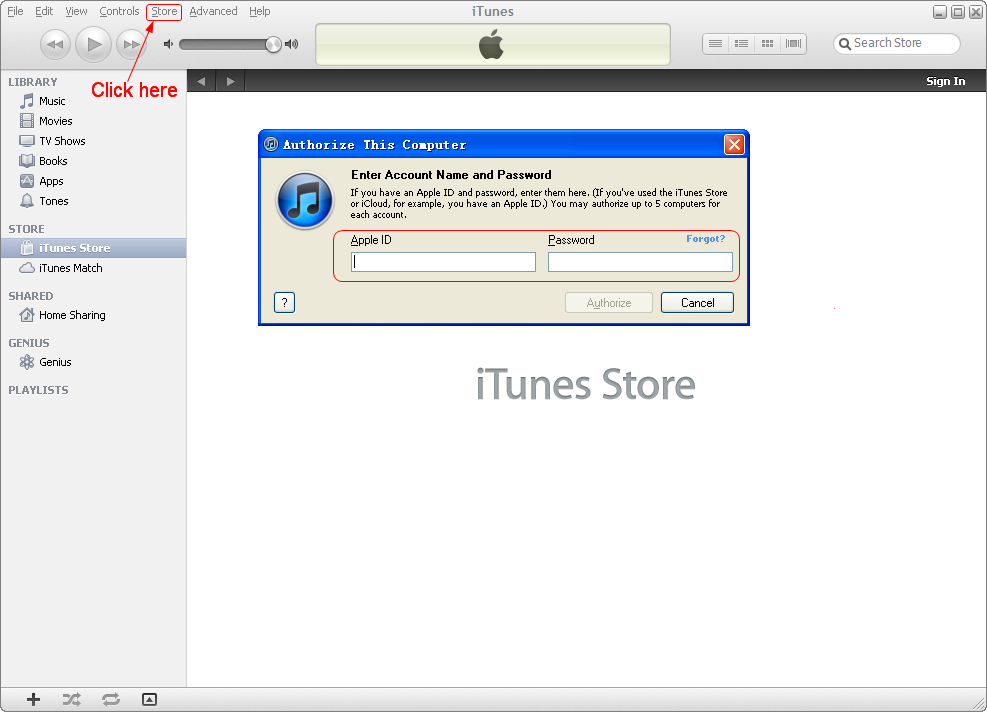Viewport: 987px width, 712px height.
Task: Click the TV Shows screen icon
Action: point(27,141)
